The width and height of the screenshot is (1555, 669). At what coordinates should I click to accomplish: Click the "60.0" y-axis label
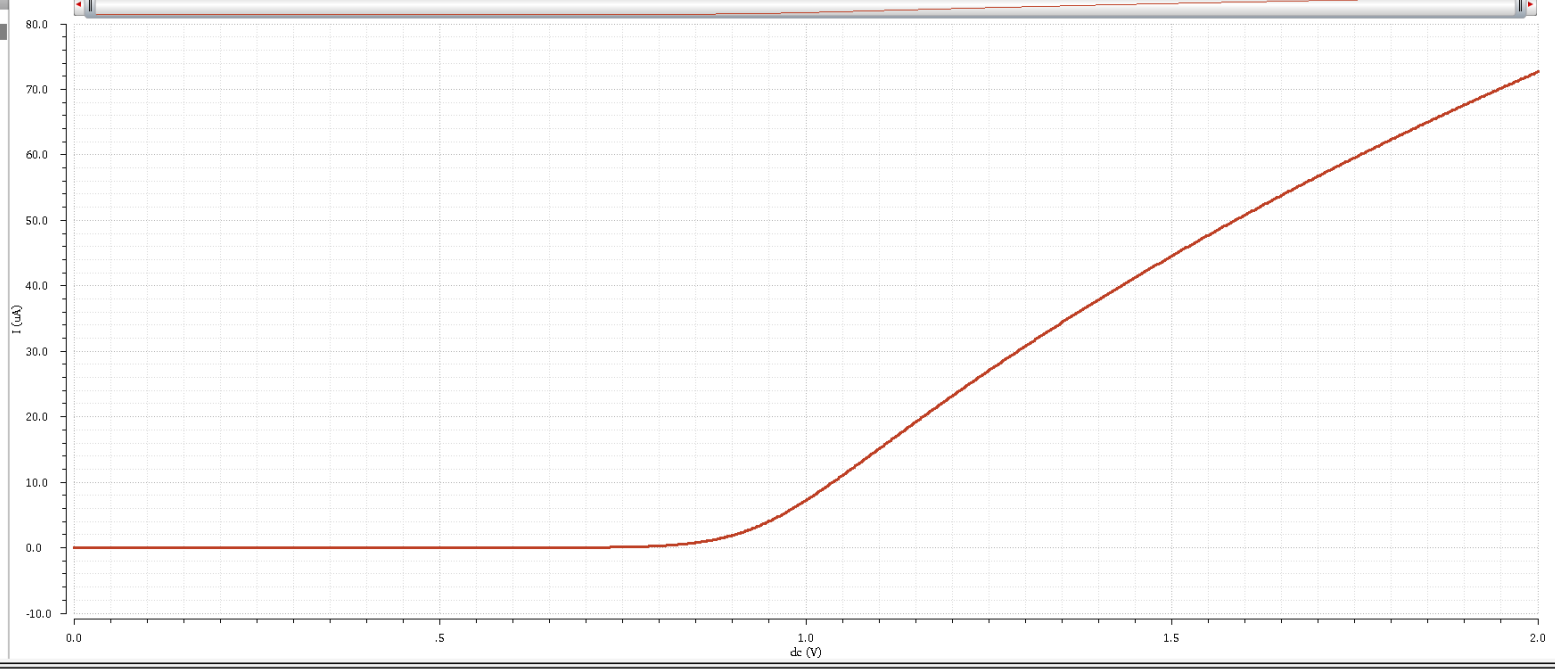38,155
